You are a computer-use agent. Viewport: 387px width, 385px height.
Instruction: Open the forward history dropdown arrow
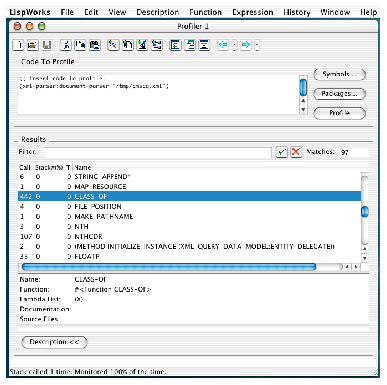pyautogui.click(x=257, y=45)
